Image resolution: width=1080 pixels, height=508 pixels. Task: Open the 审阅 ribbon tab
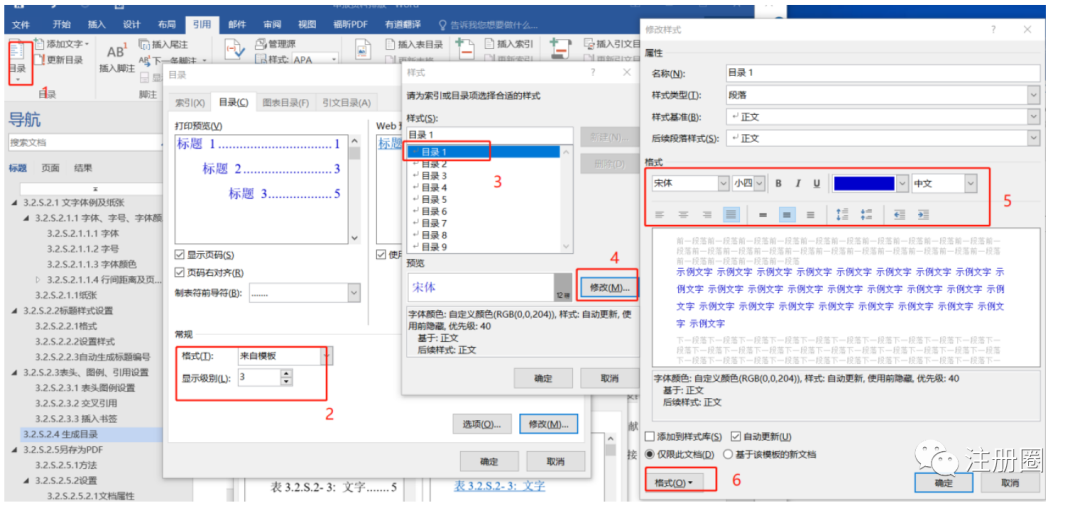[x=271, y=24]
